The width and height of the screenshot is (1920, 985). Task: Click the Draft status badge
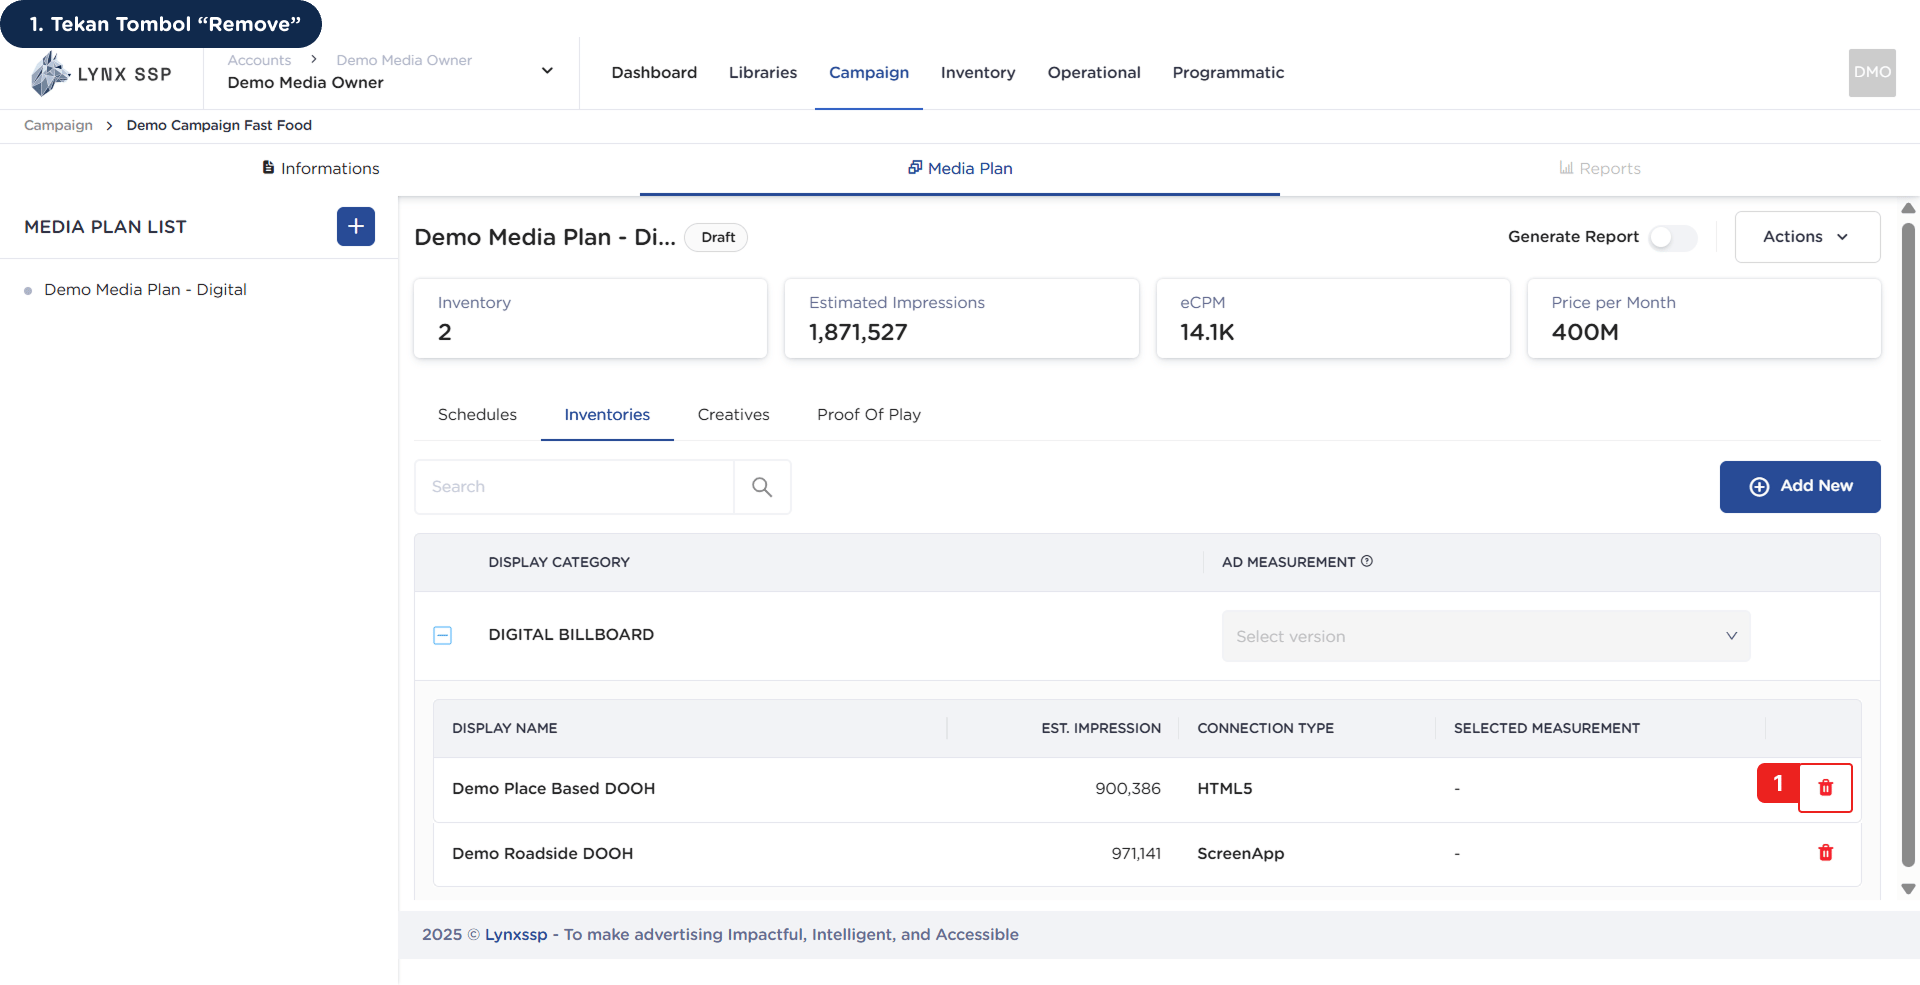[x=717, y=237]
